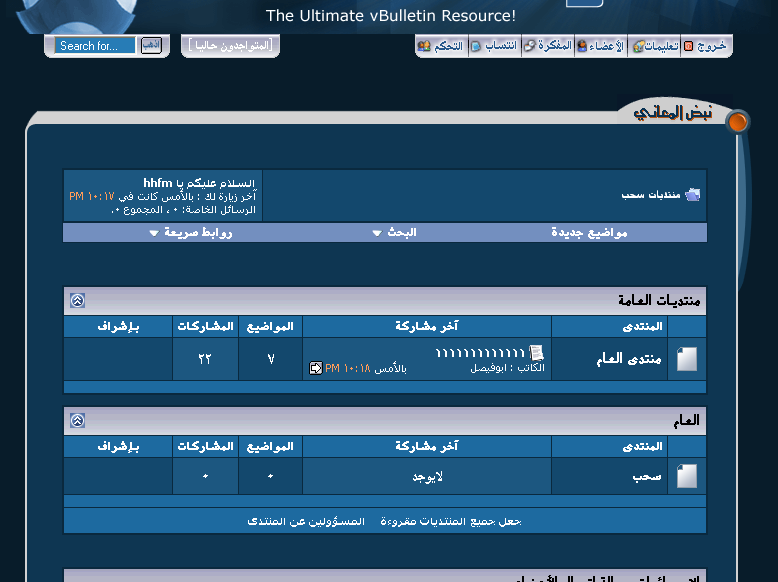Click the go-to-last-post arrow icon
This screenshot has width=778, height=582.
tap(316, 368)
